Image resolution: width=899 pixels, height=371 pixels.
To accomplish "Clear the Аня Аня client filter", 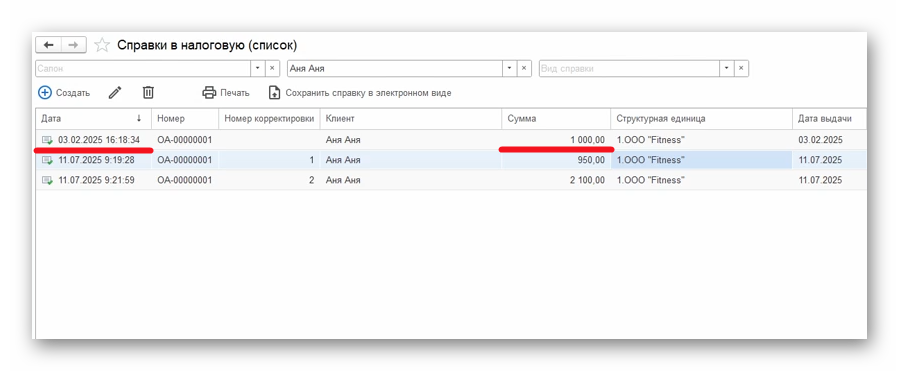I will tap(524, 68).
